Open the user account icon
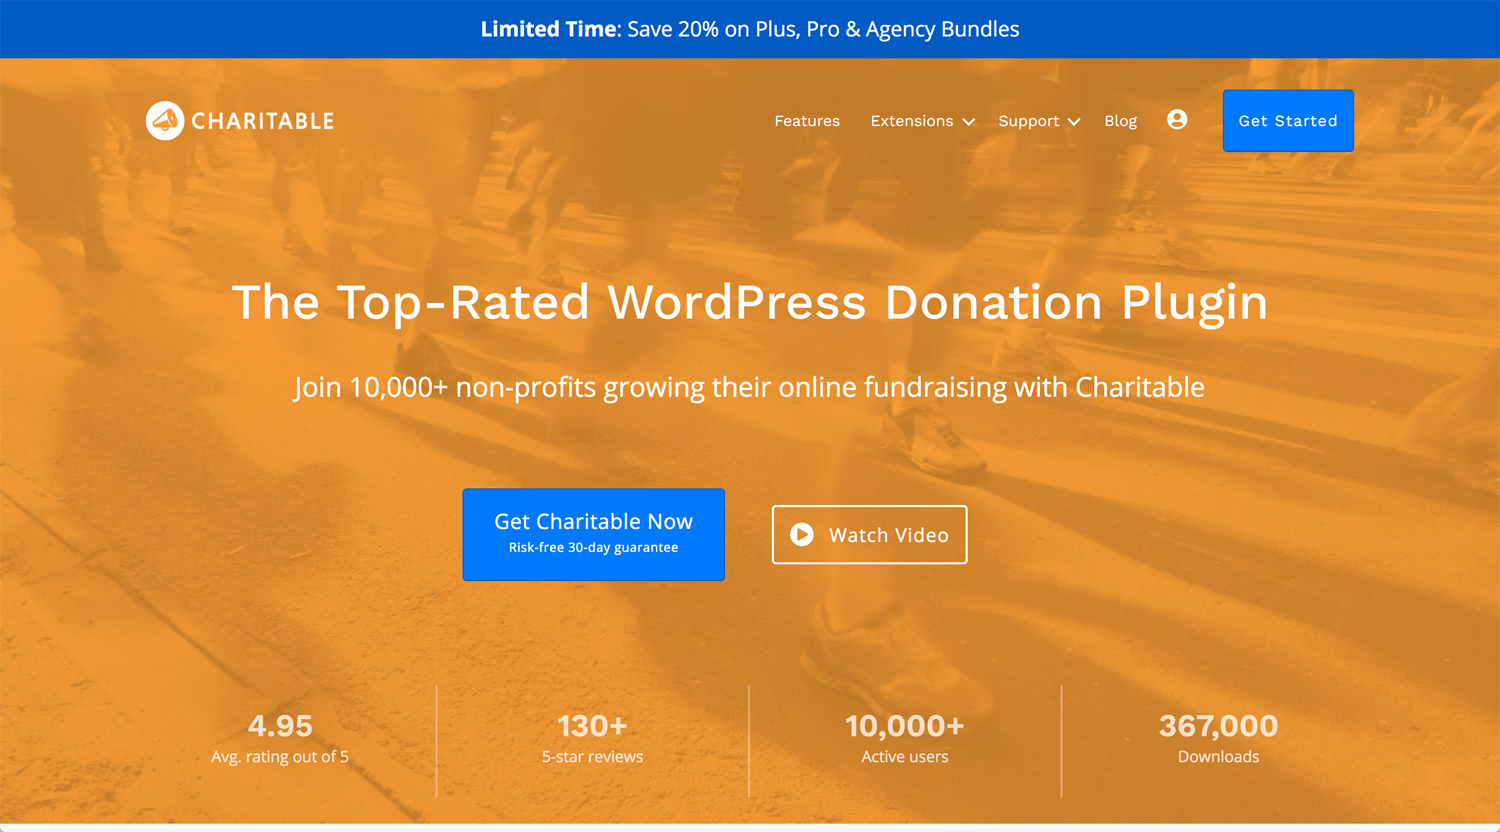Image resolution: width=1500 pixels, height=832 pixels. pos(1177,120)
